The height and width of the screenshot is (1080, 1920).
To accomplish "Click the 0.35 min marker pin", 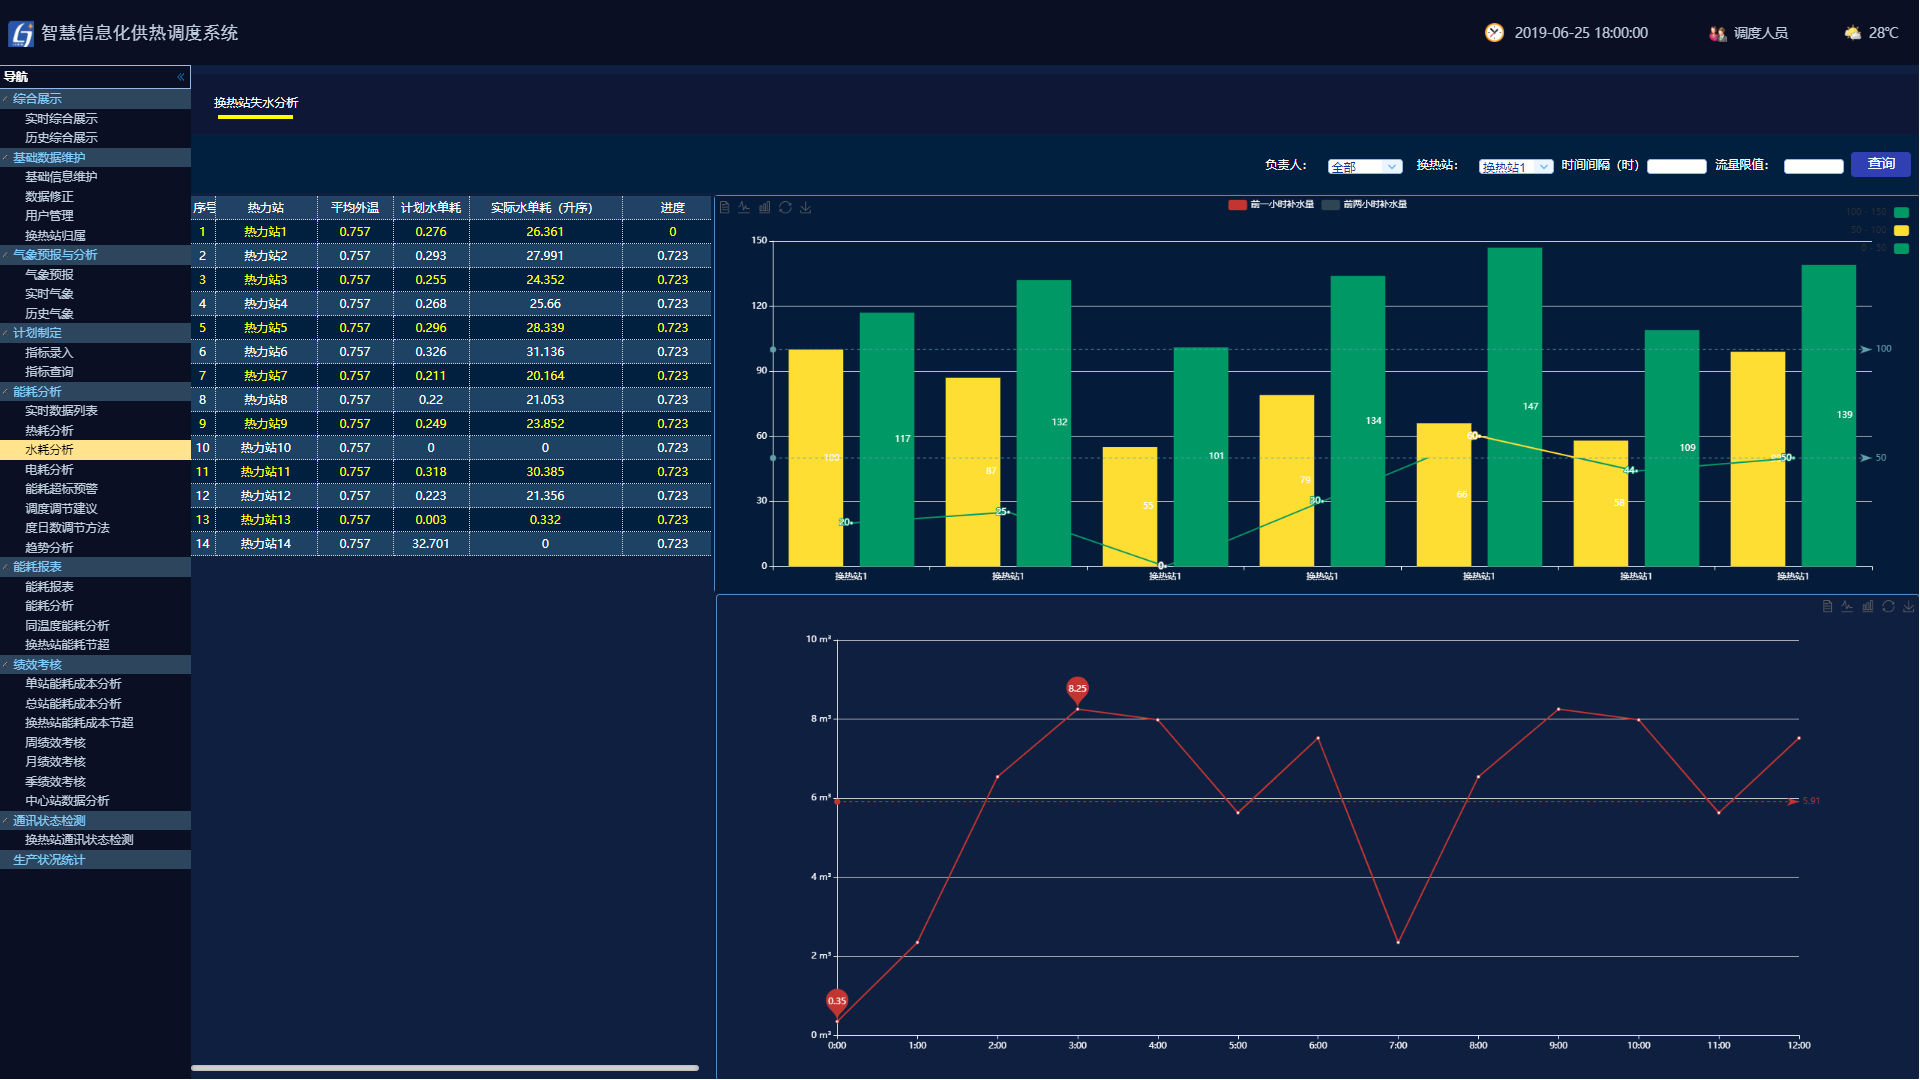I will pos(837,1001).
